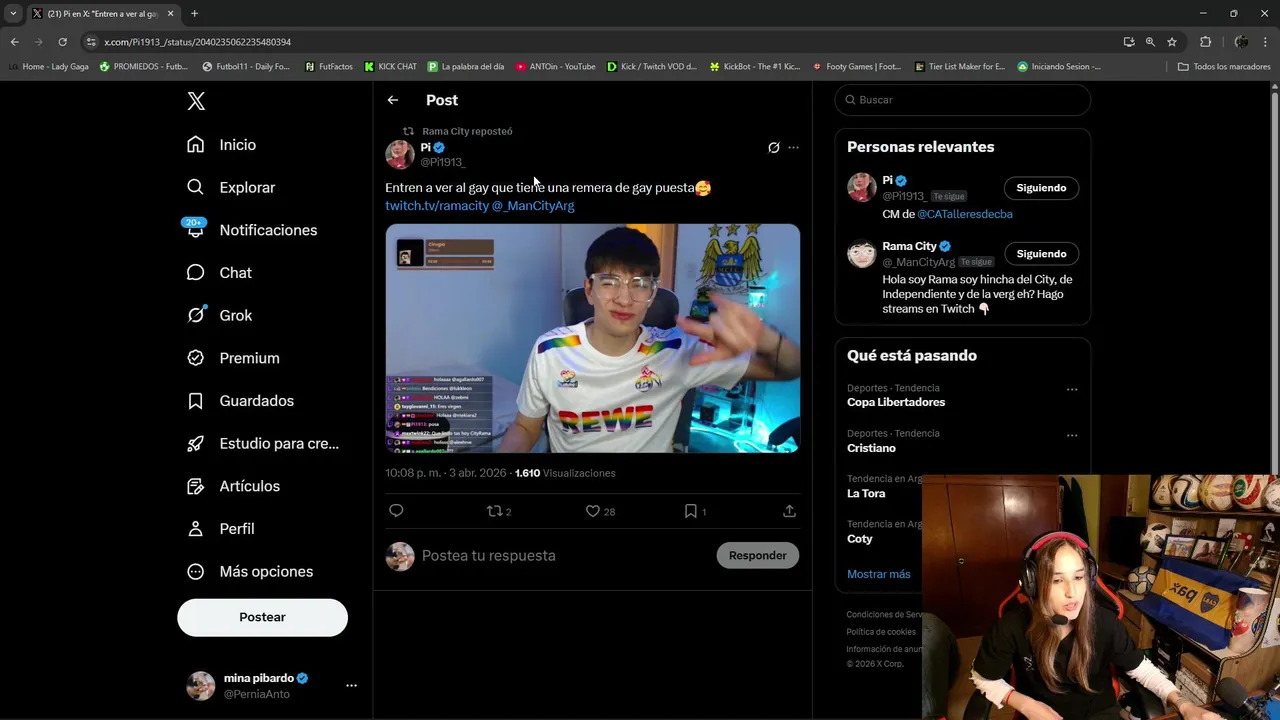Open account three-dot menu for mina pibardo
The height and width of the screenshot is (720, 1280).
pos(351,686)
